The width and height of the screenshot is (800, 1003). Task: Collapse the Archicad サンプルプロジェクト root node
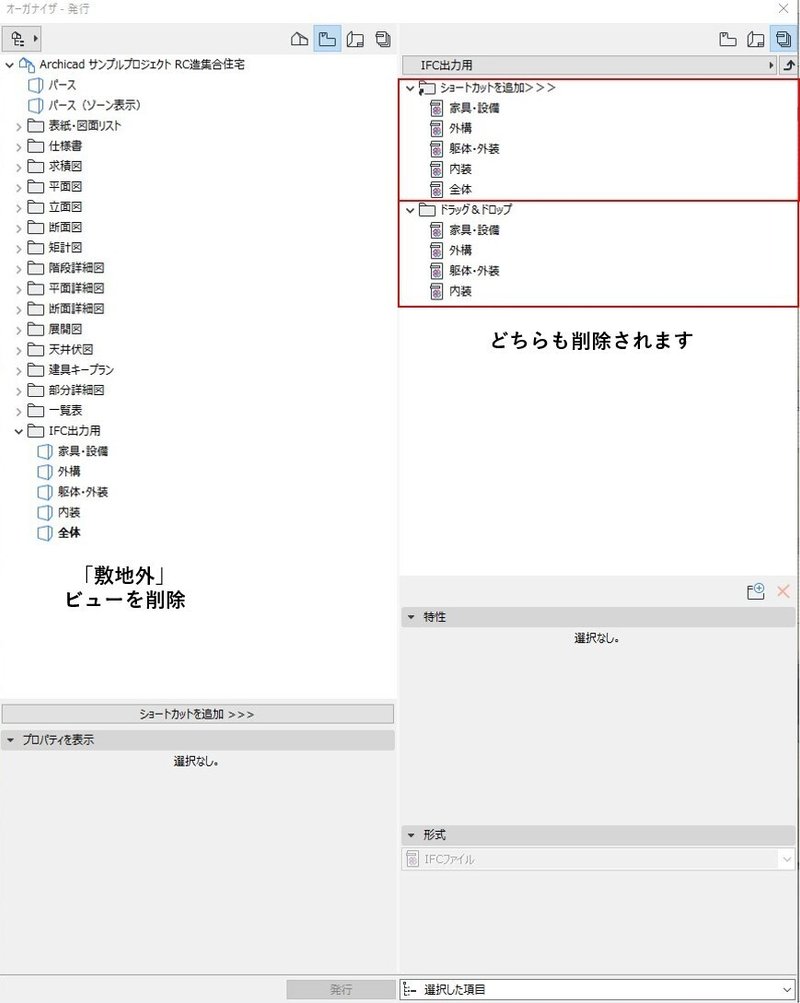pyautogui.click(x=10, y=65)
